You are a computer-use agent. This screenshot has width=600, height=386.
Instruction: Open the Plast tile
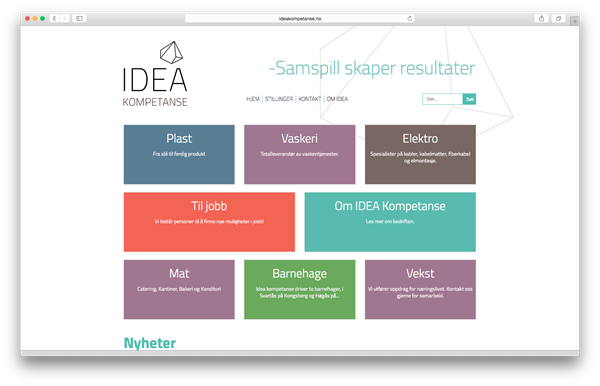(179, 155)
